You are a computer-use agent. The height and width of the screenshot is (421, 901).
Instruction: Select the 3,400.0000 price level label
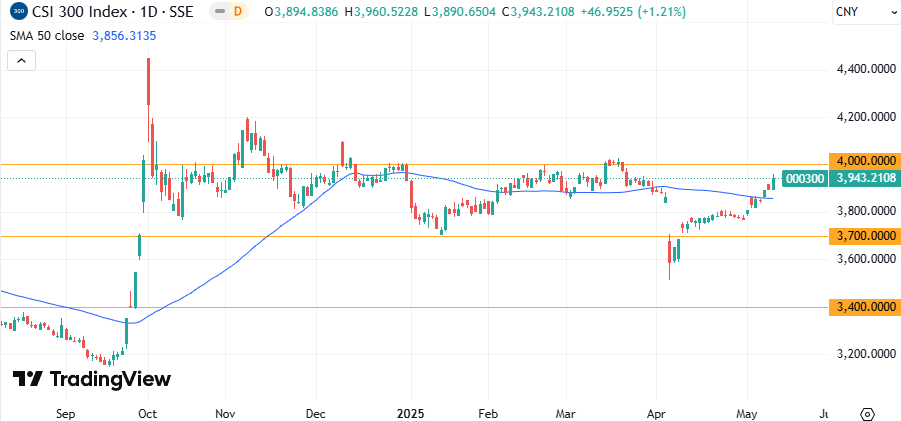[x=863, y=307]
